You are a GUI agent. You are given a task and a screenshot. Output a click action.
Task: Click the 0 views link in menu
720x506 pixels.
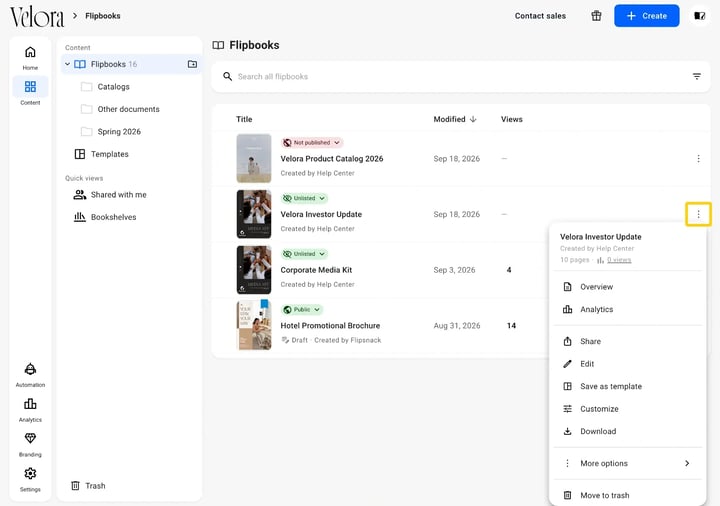(x=619, y=260)
